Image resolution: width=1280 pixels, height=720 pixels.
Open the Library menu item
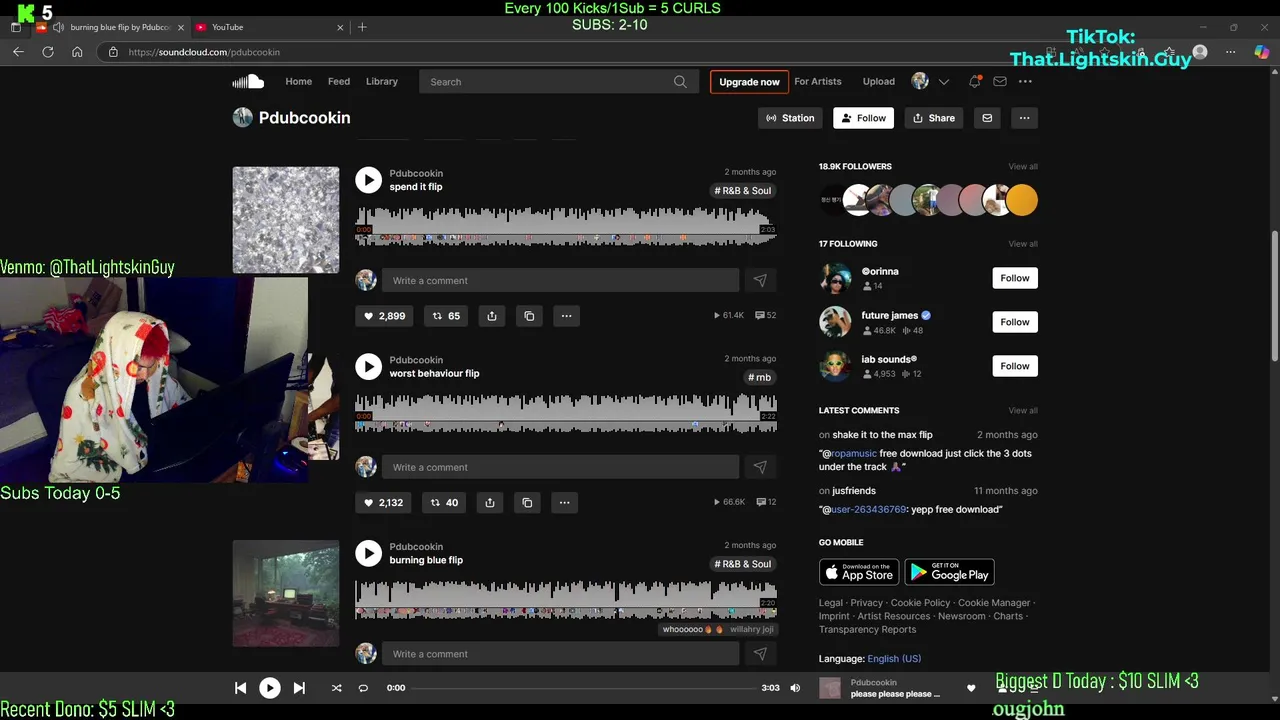pyautogui.click(x=382, y=82)
